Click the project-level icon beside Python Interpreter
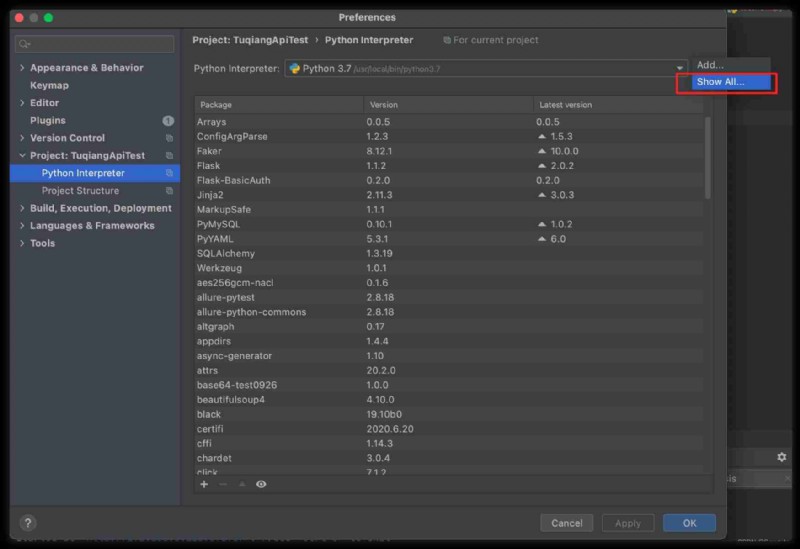The width and height of the screenshot is (800, 549). [169, 173]
